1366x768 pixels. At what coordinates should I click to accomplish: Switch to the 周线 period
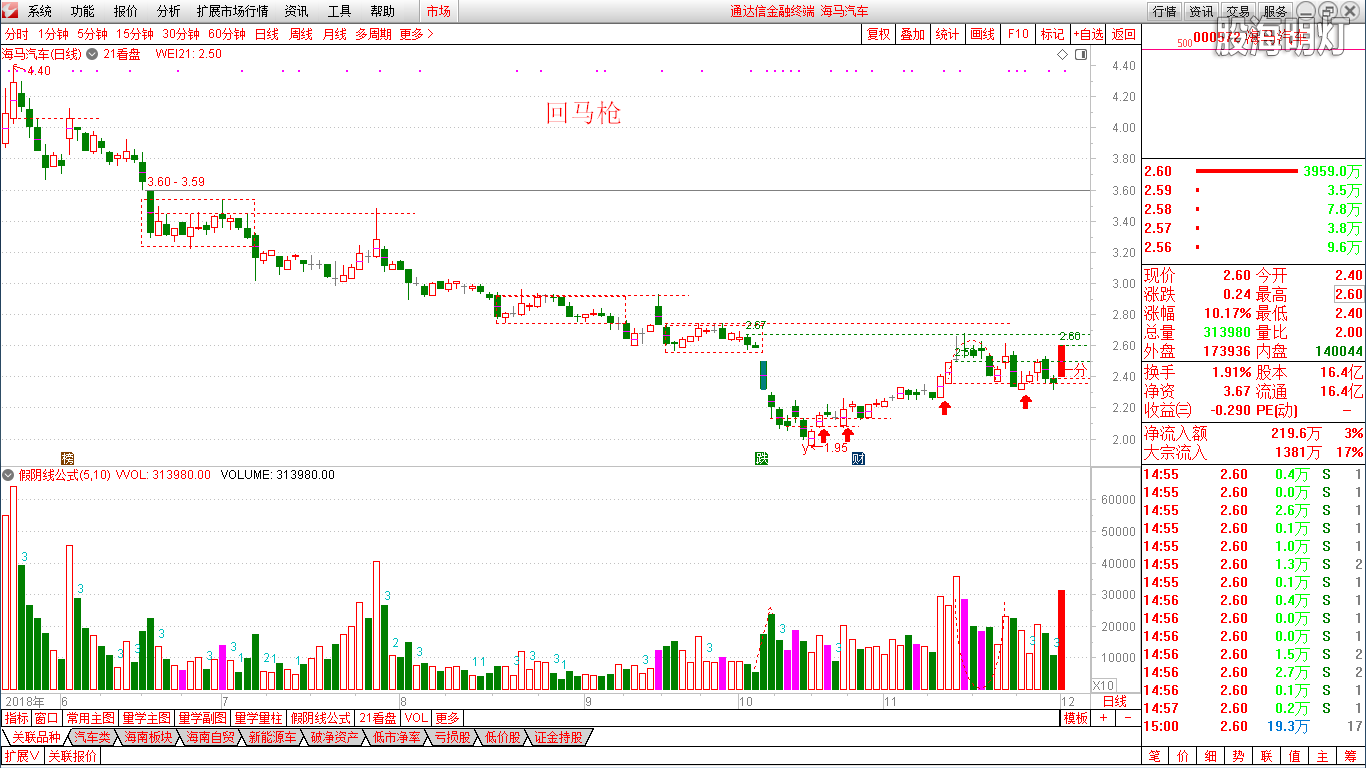[x=301, y=34]
